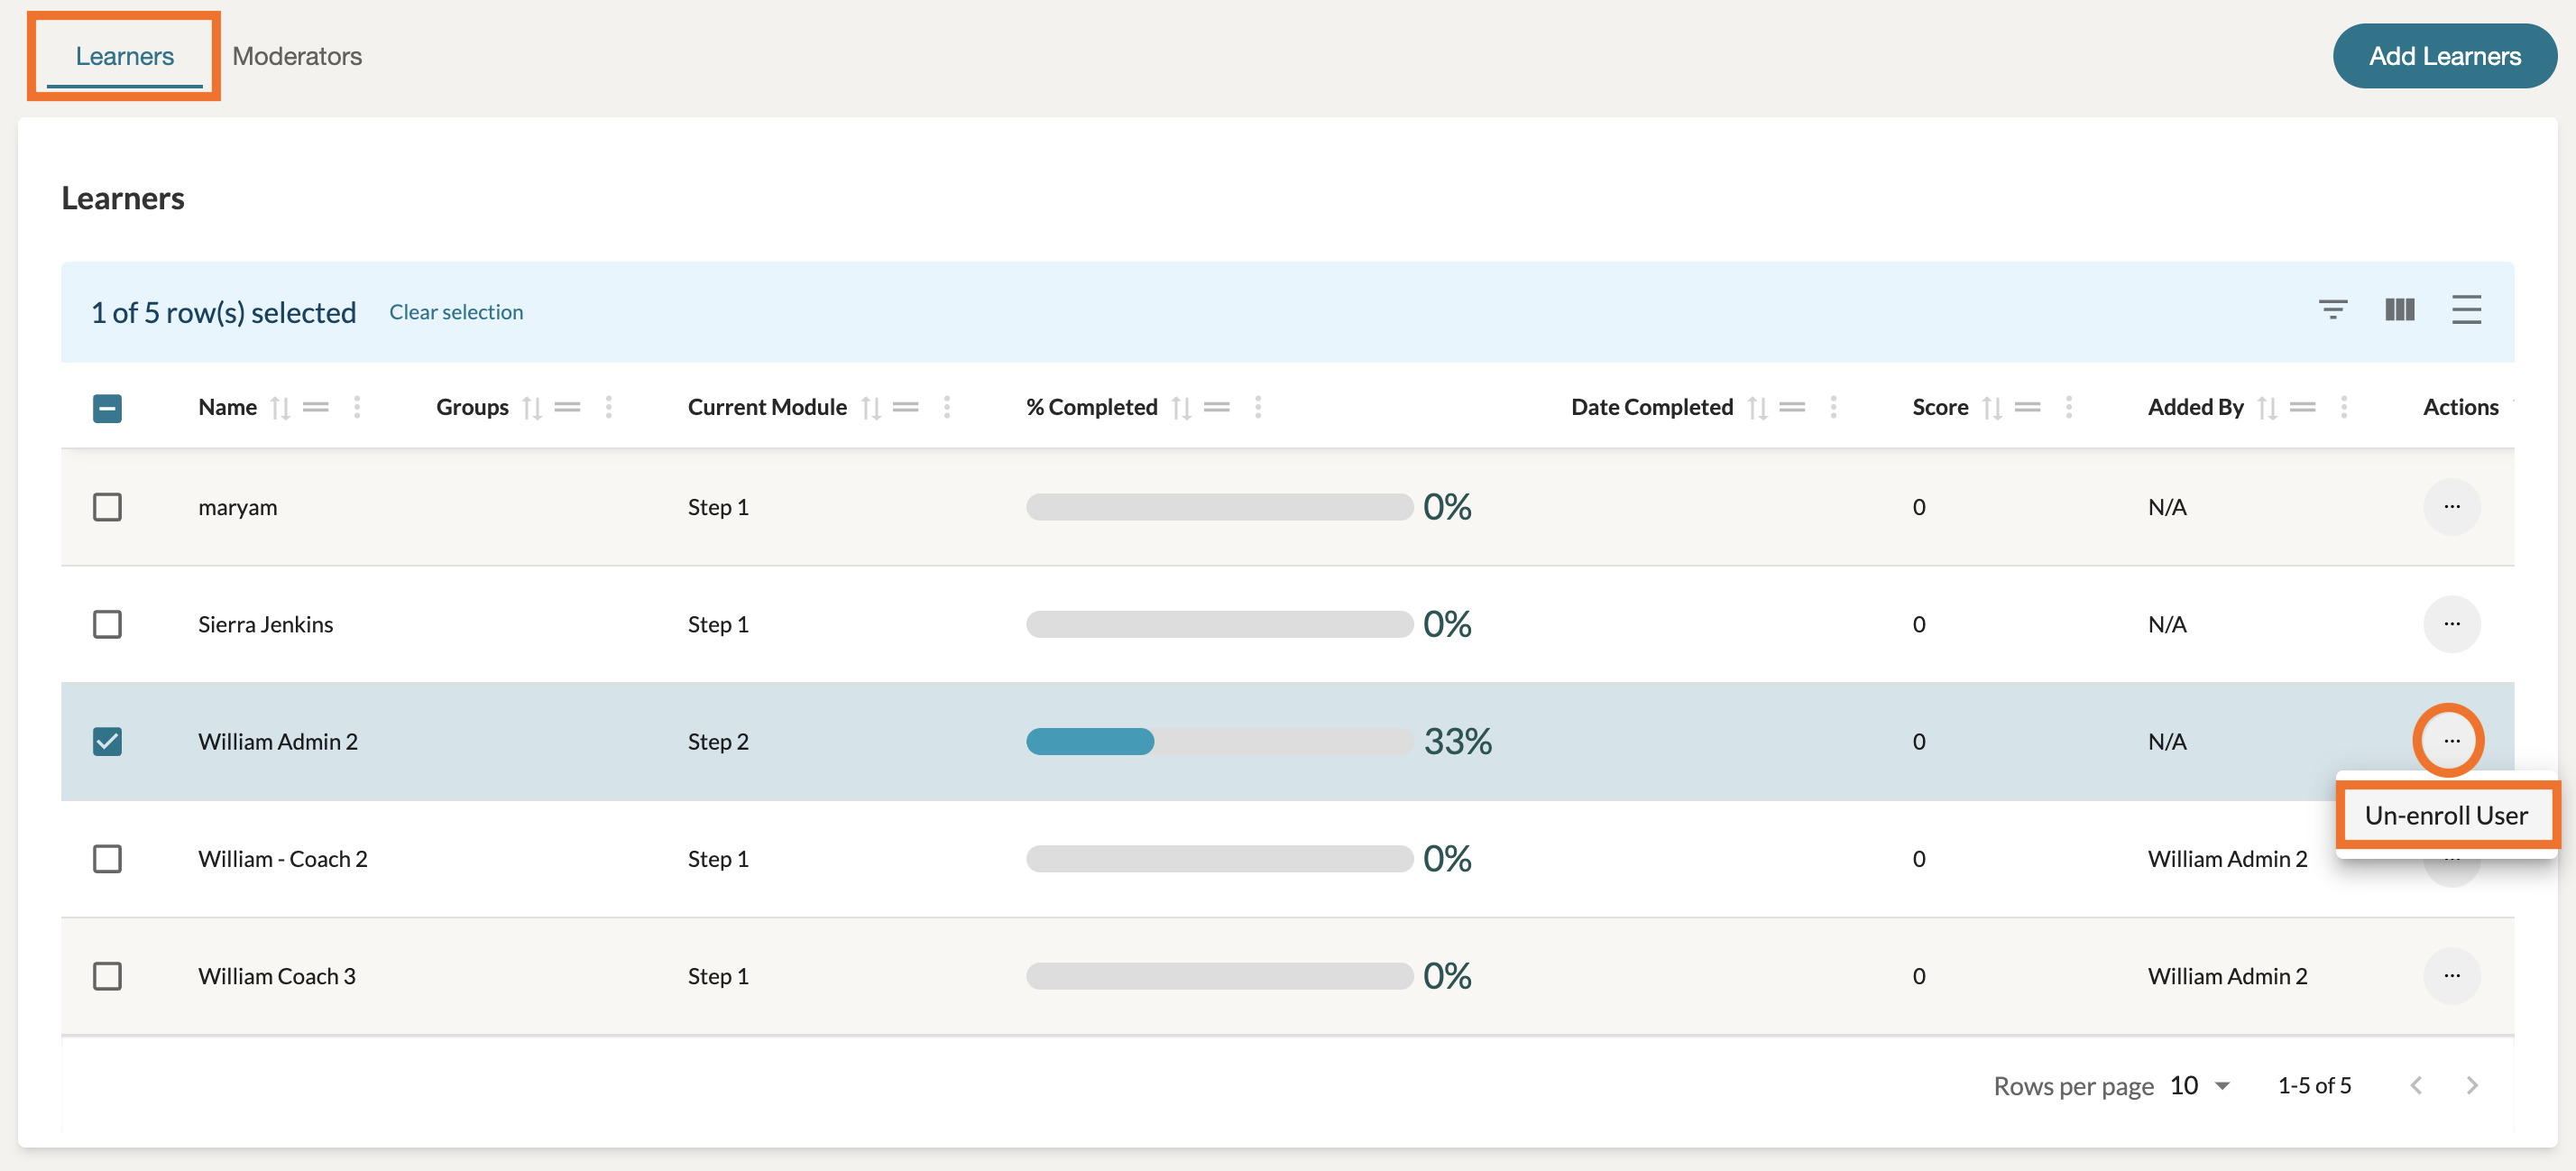Open actions menu for William Coach 3
This screenshot has height=1171, width=2576.
click(x=2451, y=976)
